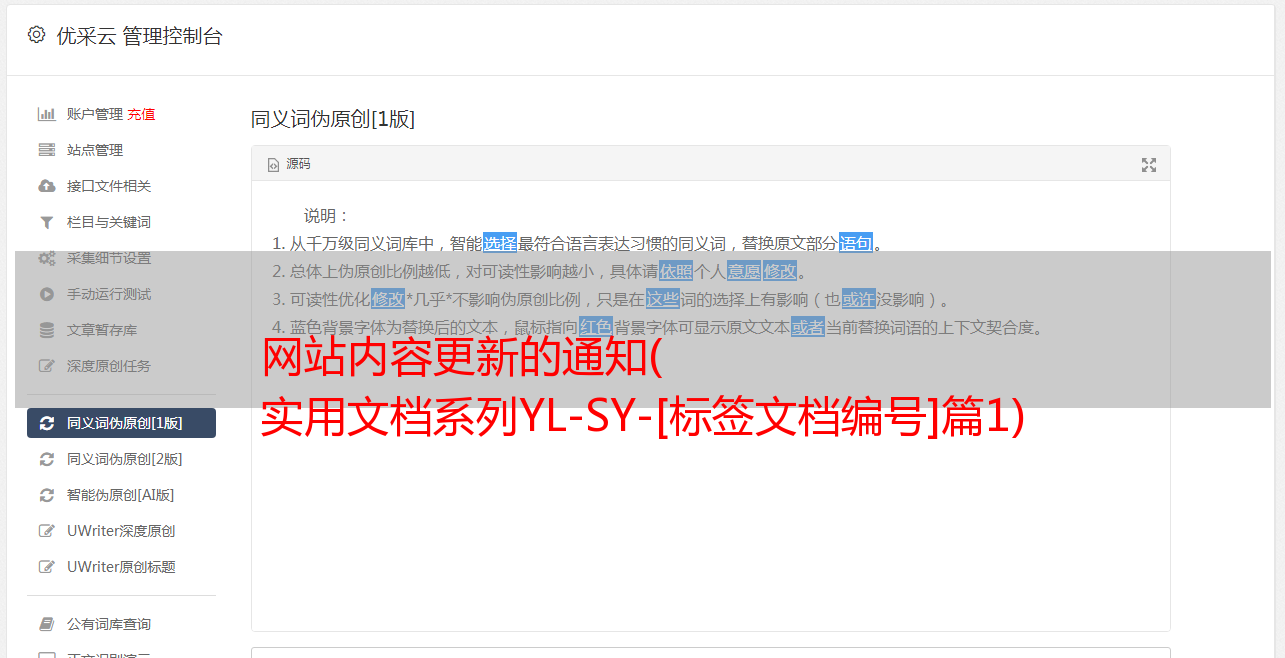The width and height of the screenshot is (1285, 658).
Task: Open 接口文件相关 in the sidebar
Action: 109,186
